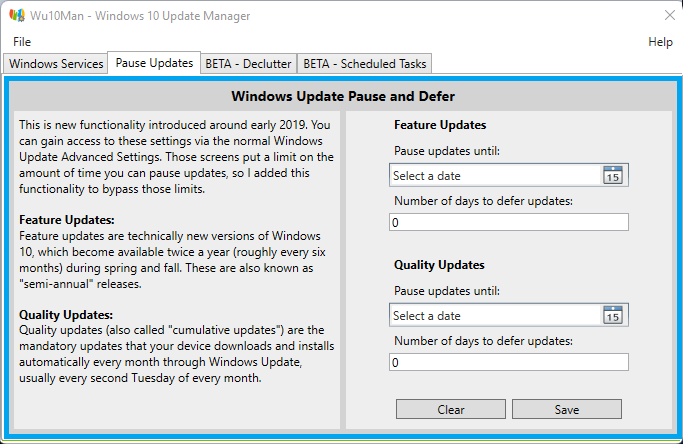Click the 'Windows Update Pause and Defer' heading

coord(343,96)
